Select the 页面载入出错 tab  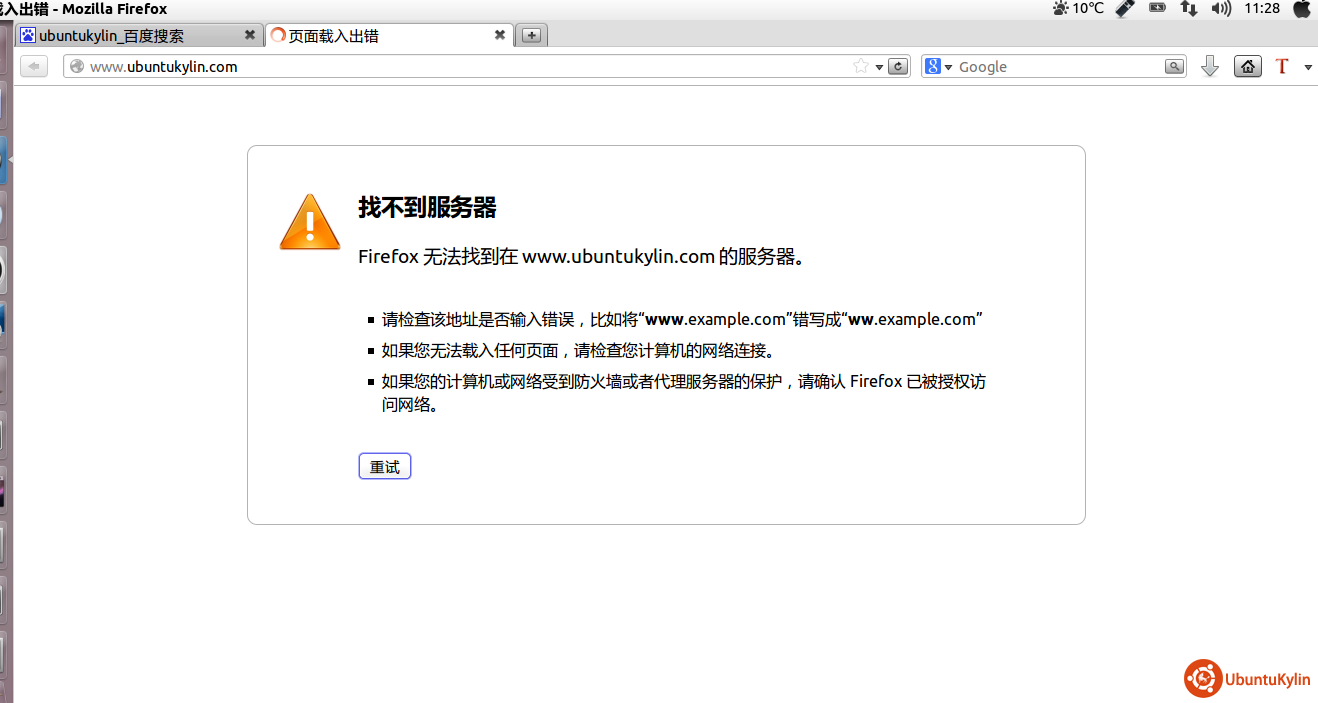click(380, 36)
